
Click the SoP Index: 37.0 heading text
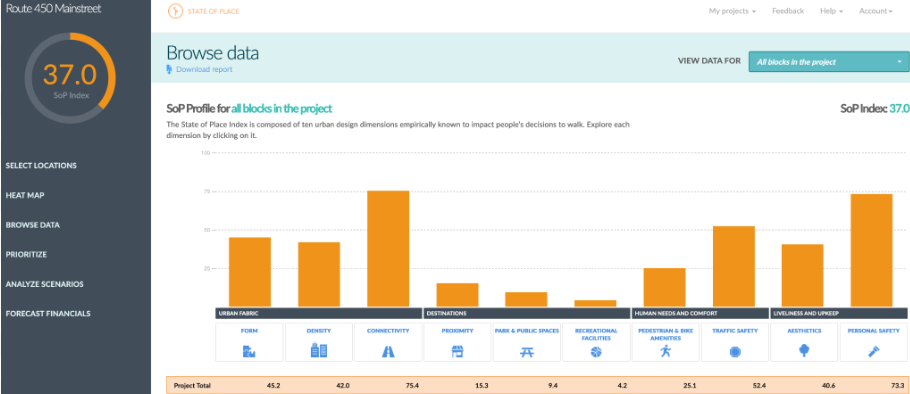(x=875, y=109)
